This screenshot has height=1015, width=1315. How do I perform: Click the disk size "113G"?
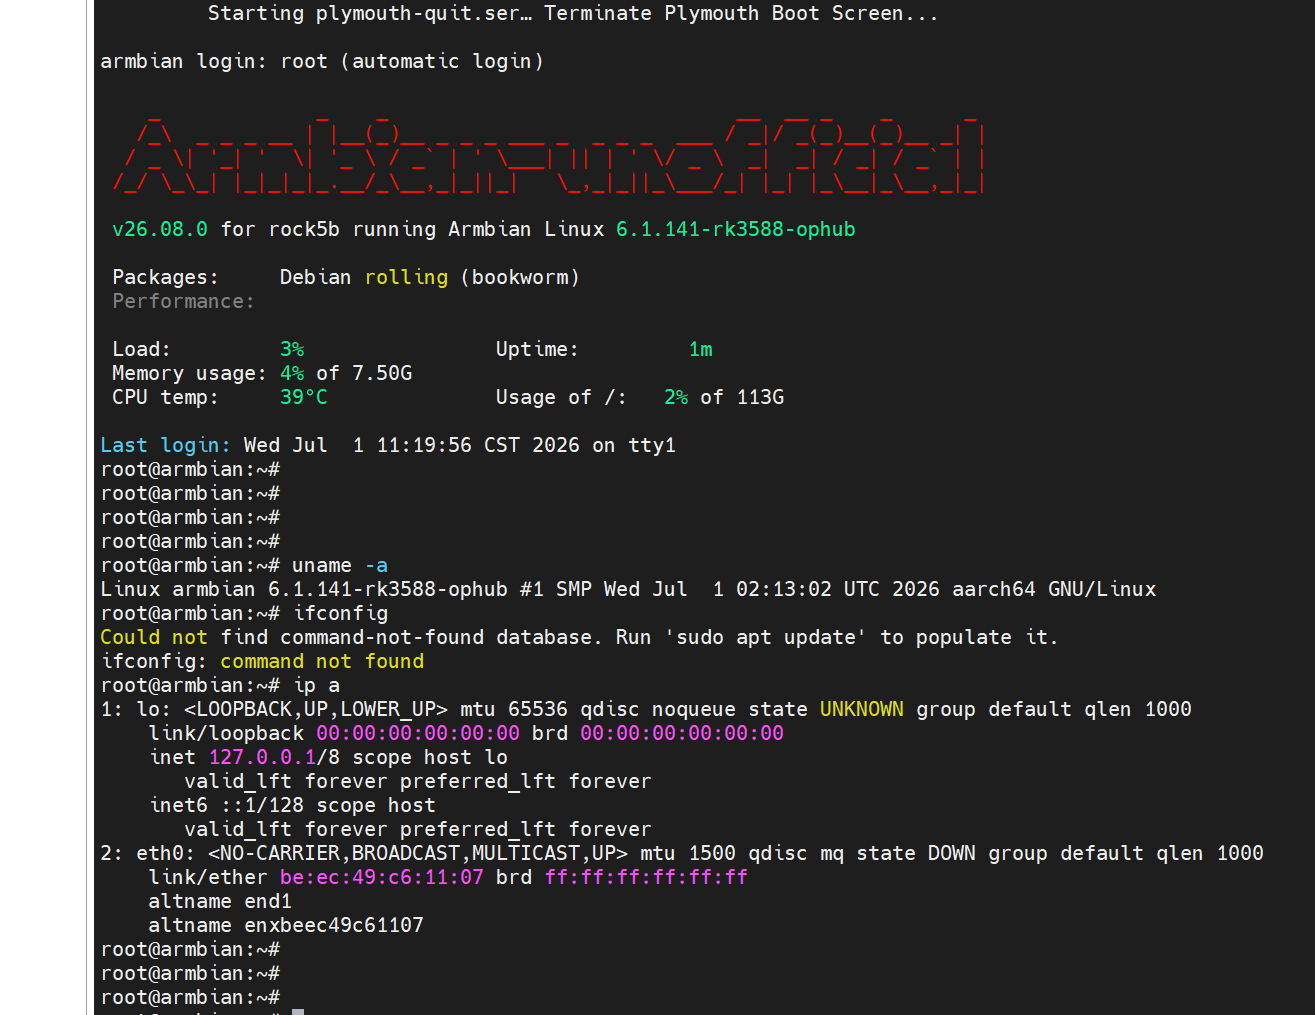pos(760,398)
